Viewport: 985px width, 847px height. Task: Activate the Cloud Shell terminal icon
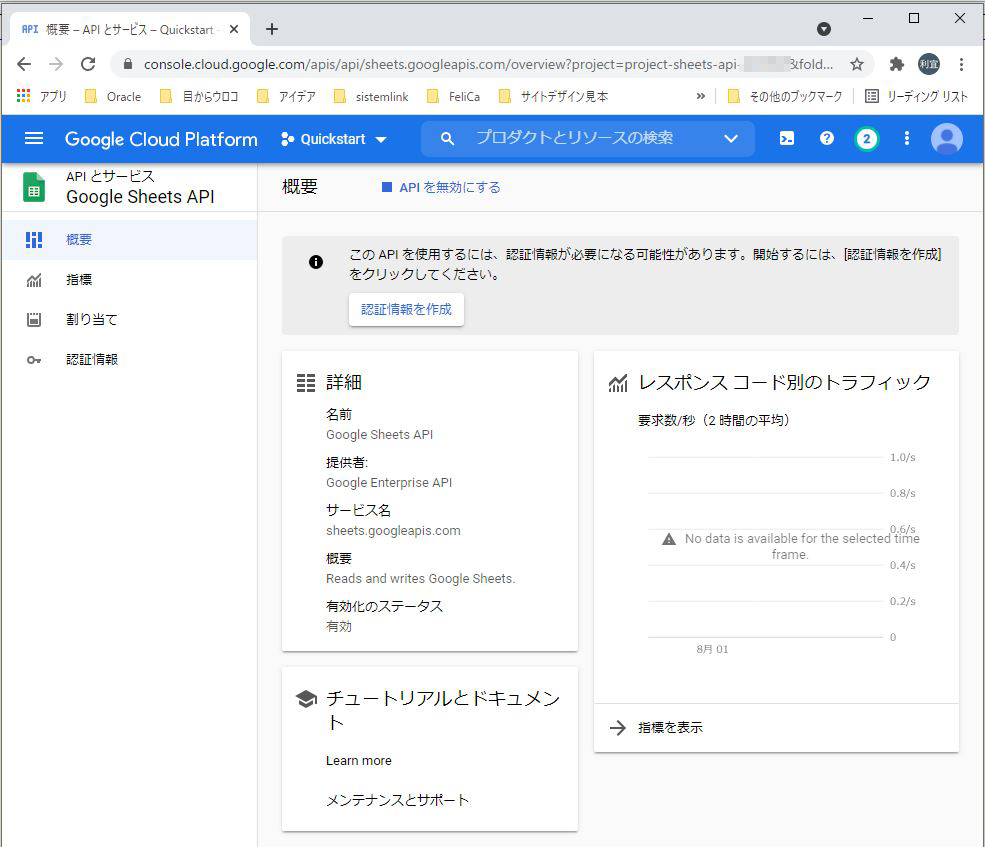click(786, 139)
